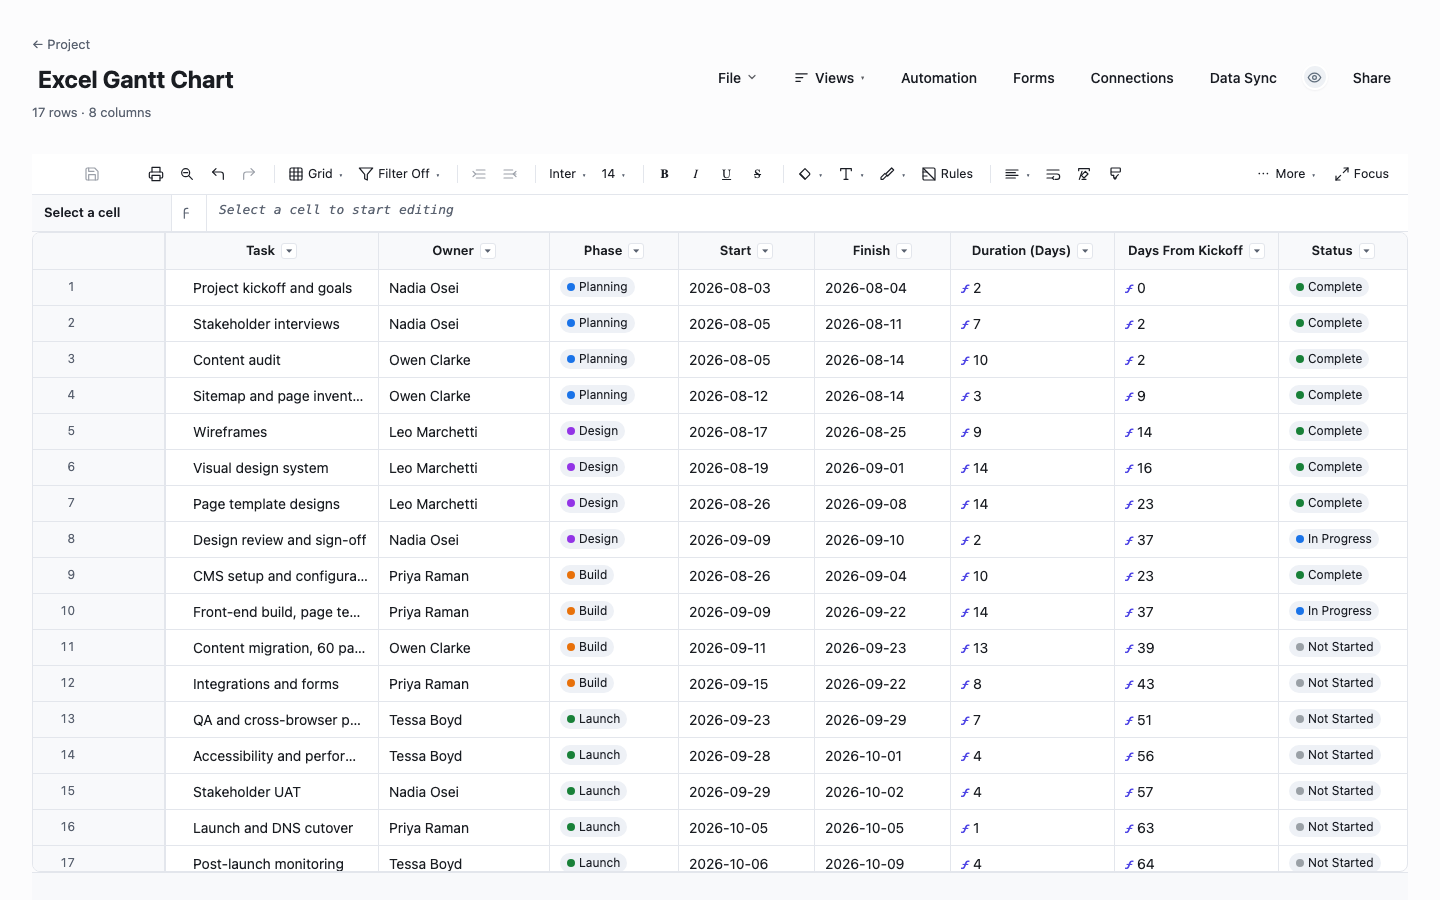Toggle italic formatting

[695, 174]
